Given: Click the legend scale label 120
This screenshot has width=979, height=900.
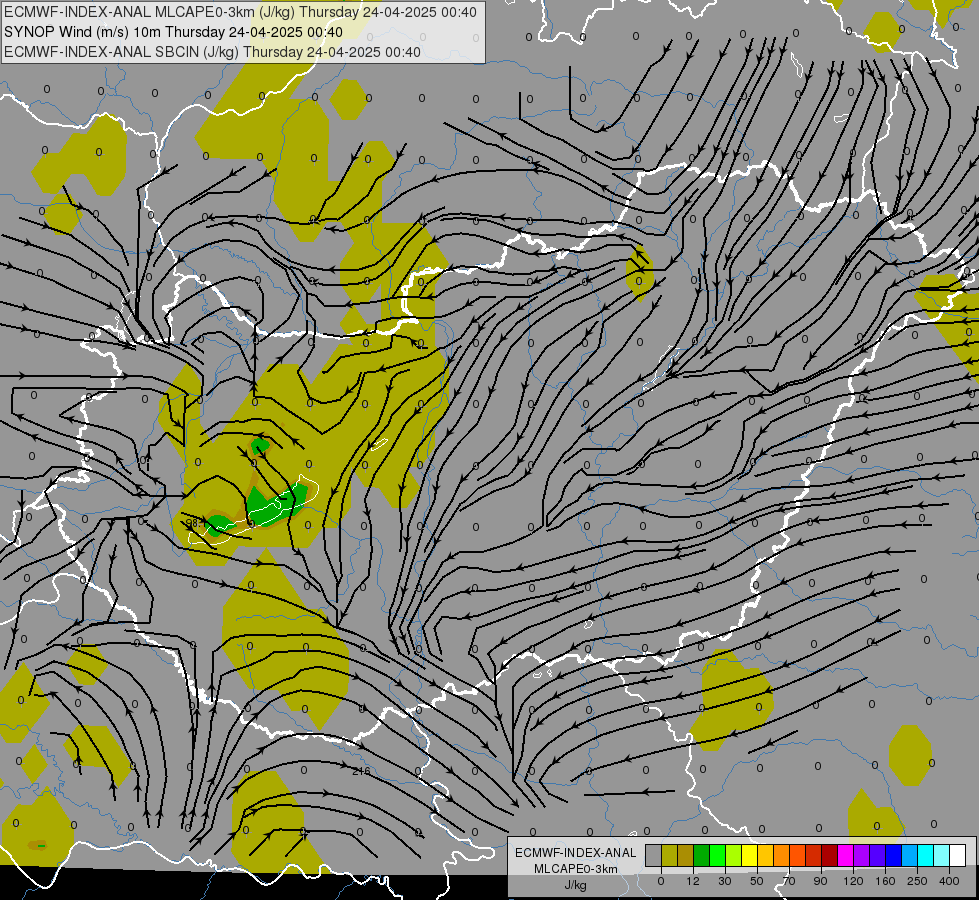Looking at the screenshot, I should tap(854, 881).
